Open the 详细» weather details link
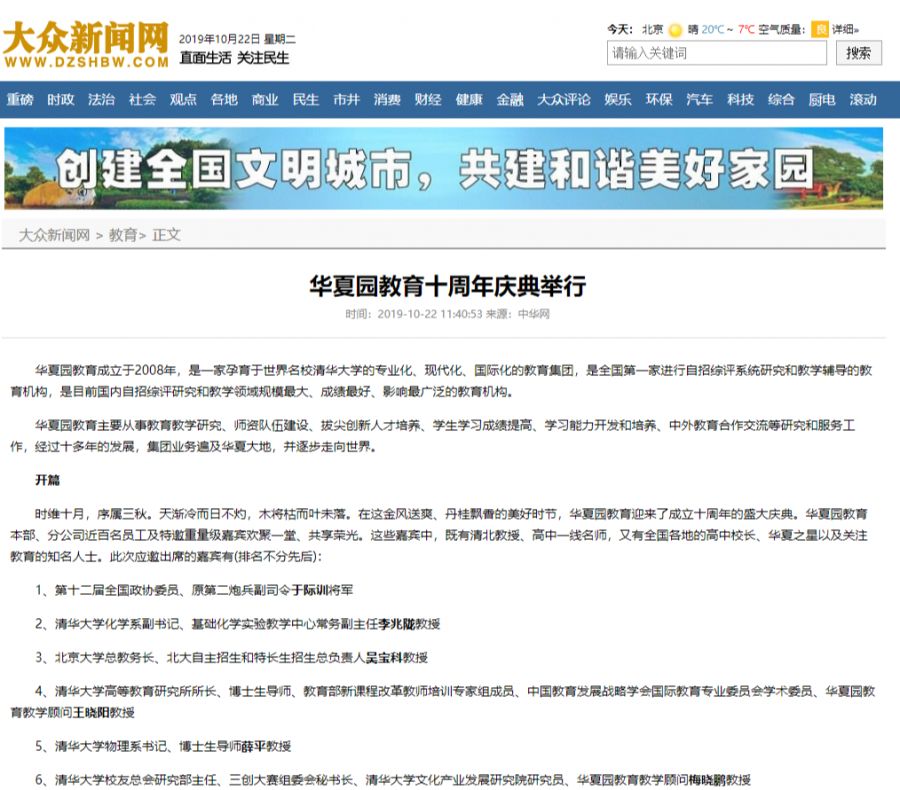 [x=845, y=29]
